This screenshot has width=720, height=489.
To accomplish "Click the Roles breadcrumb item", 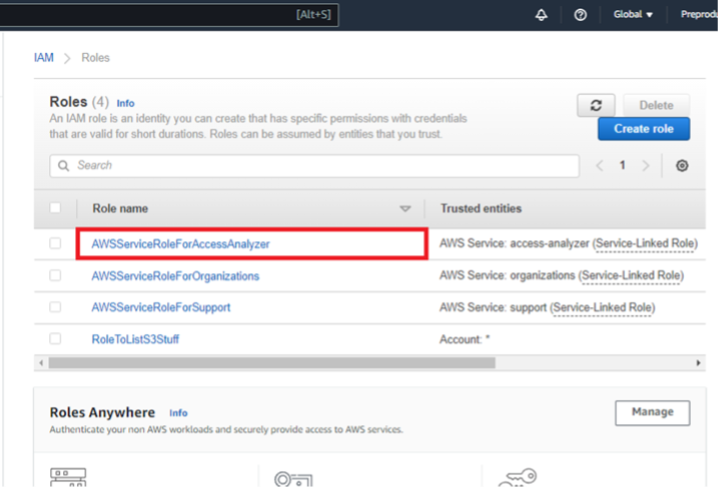I will click(x=96, y=57).
